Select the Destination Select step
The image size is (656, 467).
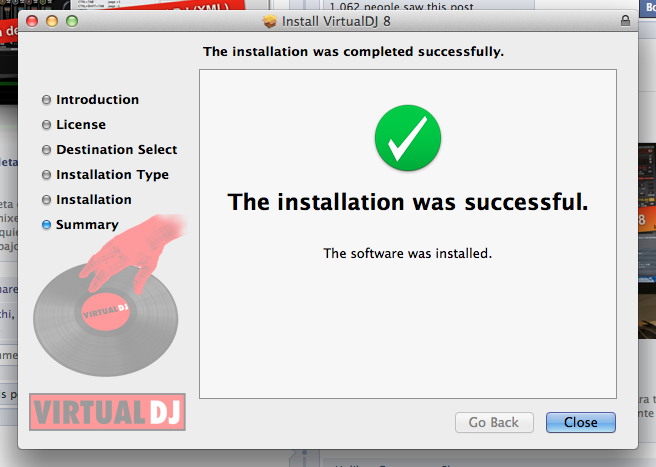click(117, 149)
